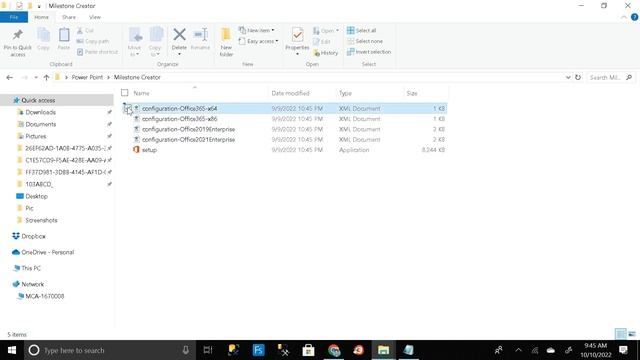Click Invert selection
This screenshot has width=640, height=360.
point(369,52)
